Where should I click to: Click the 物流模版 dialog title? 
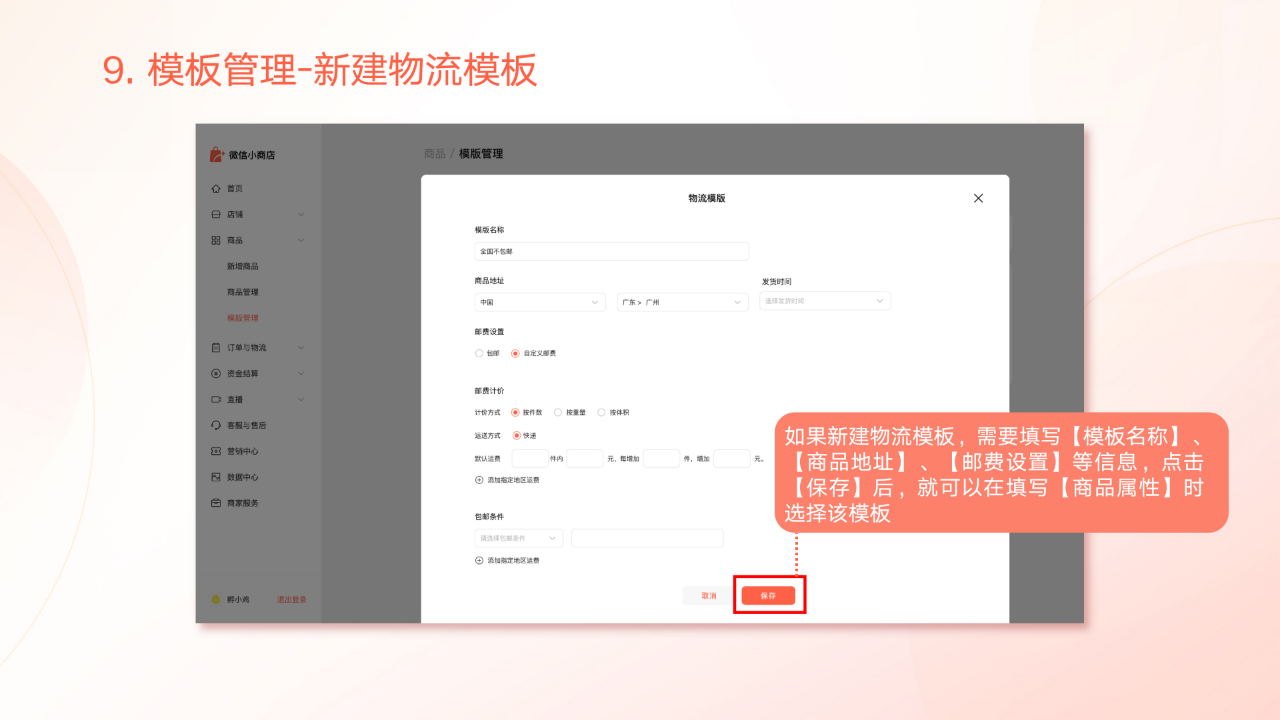click(707, 198)
